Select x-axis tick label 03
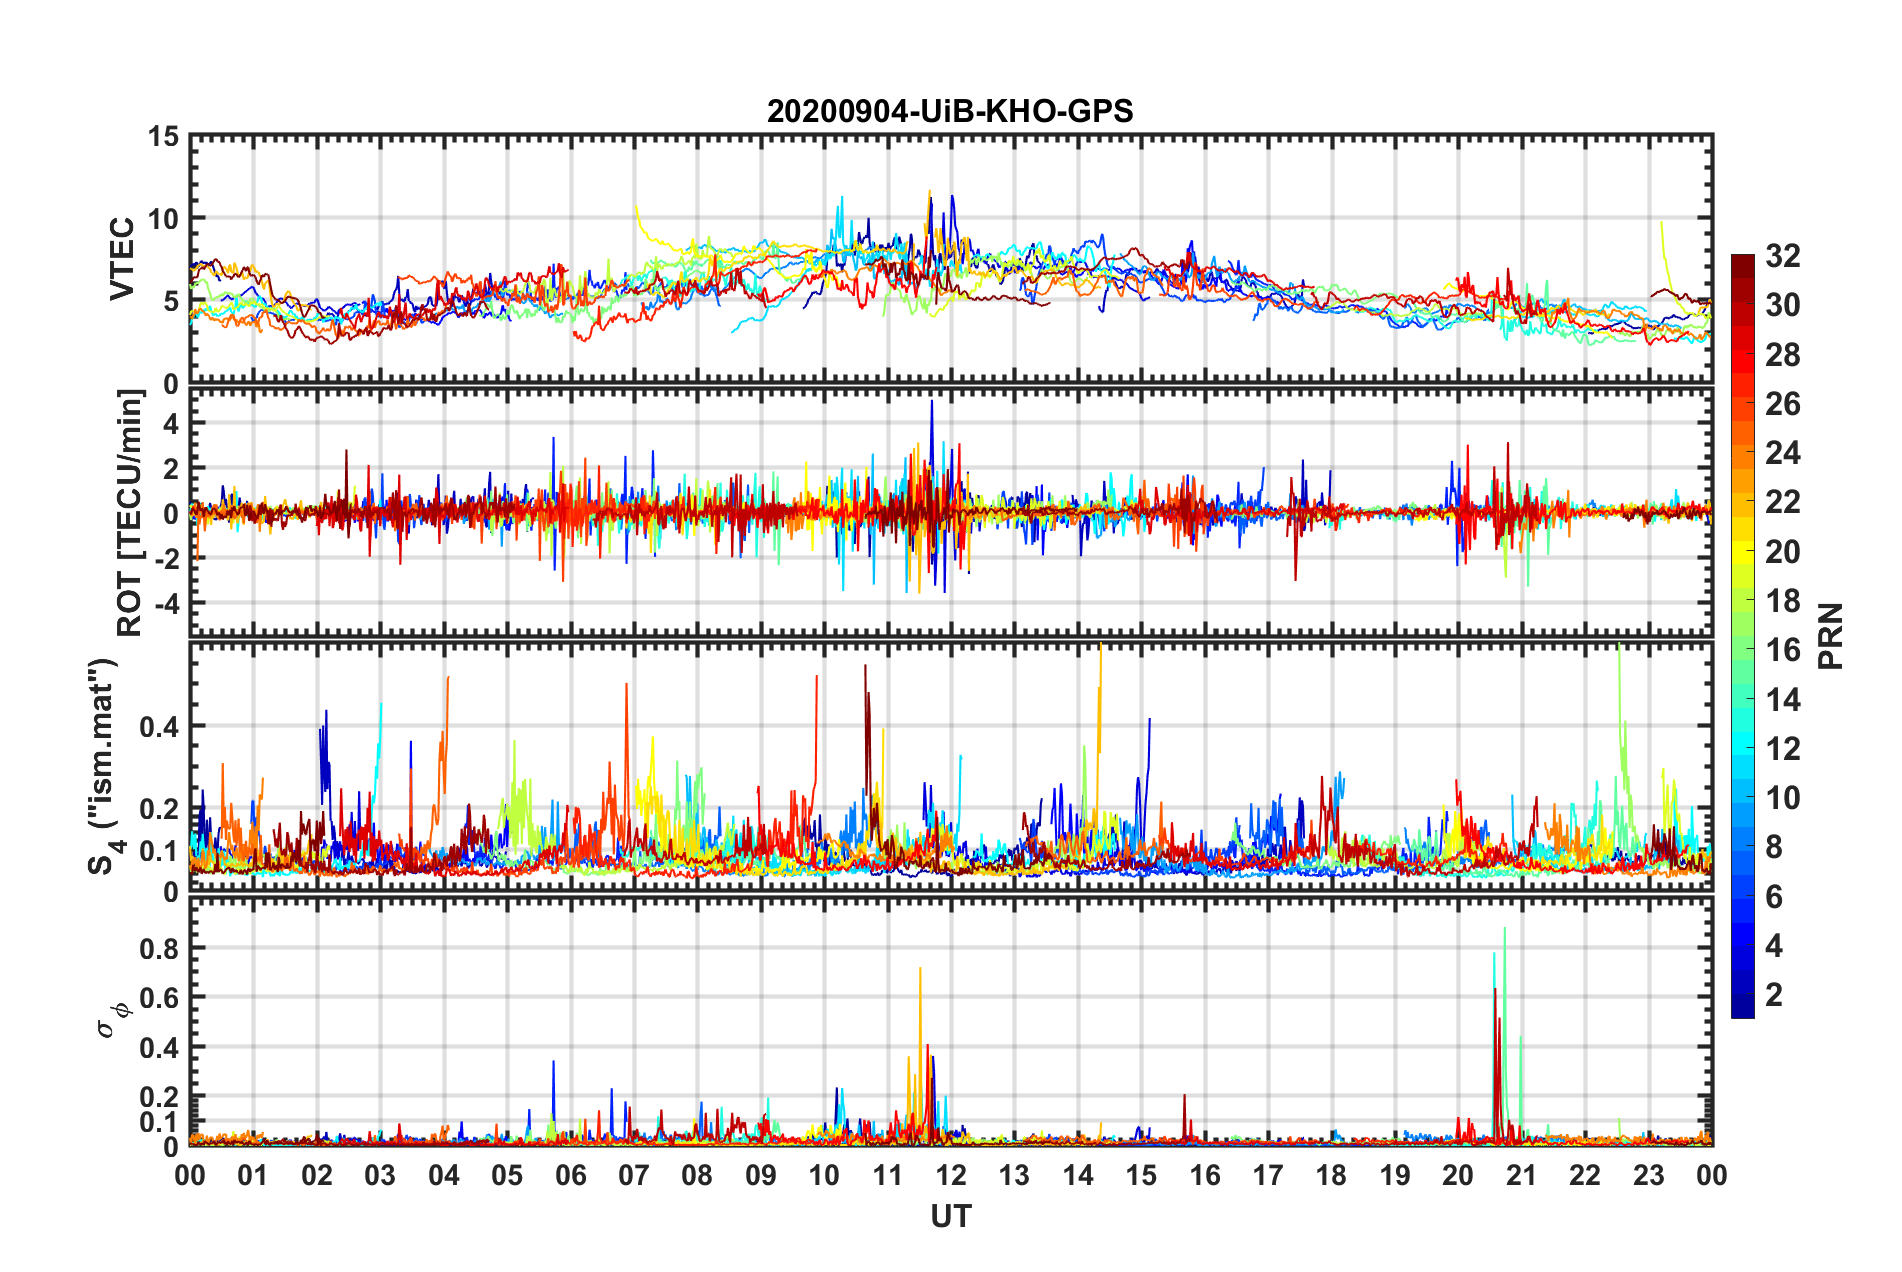 [x=380, y=1175]
